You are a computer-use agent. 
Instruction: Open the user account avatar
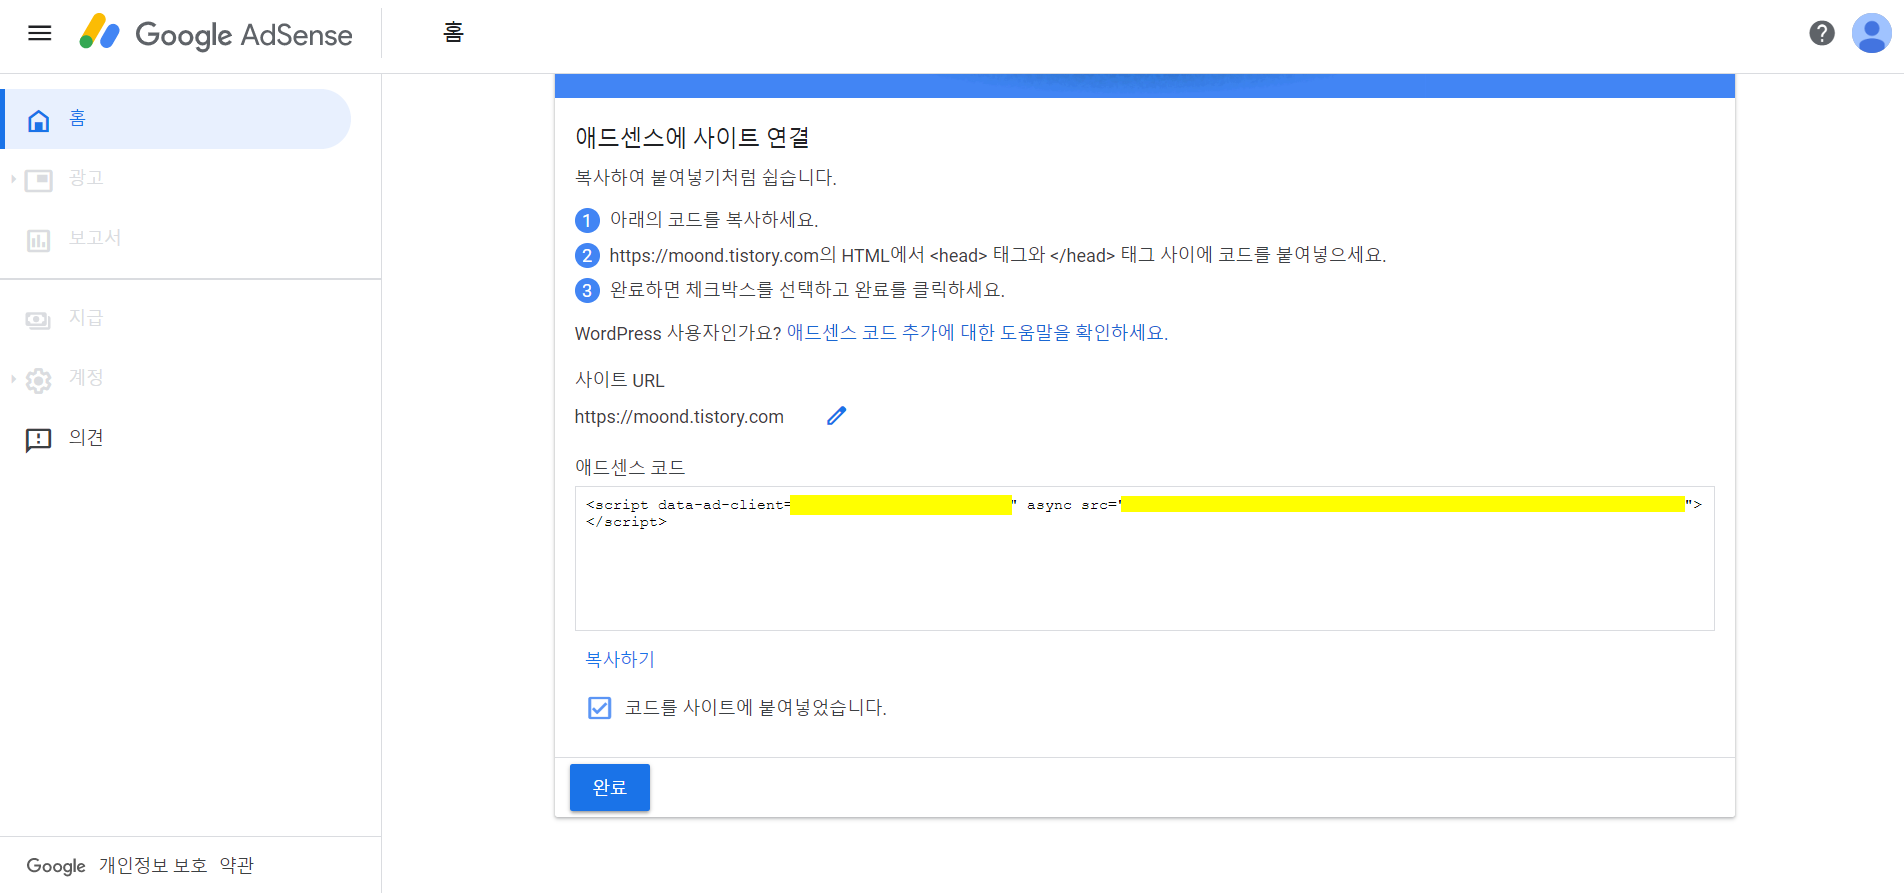point(1871,33)
